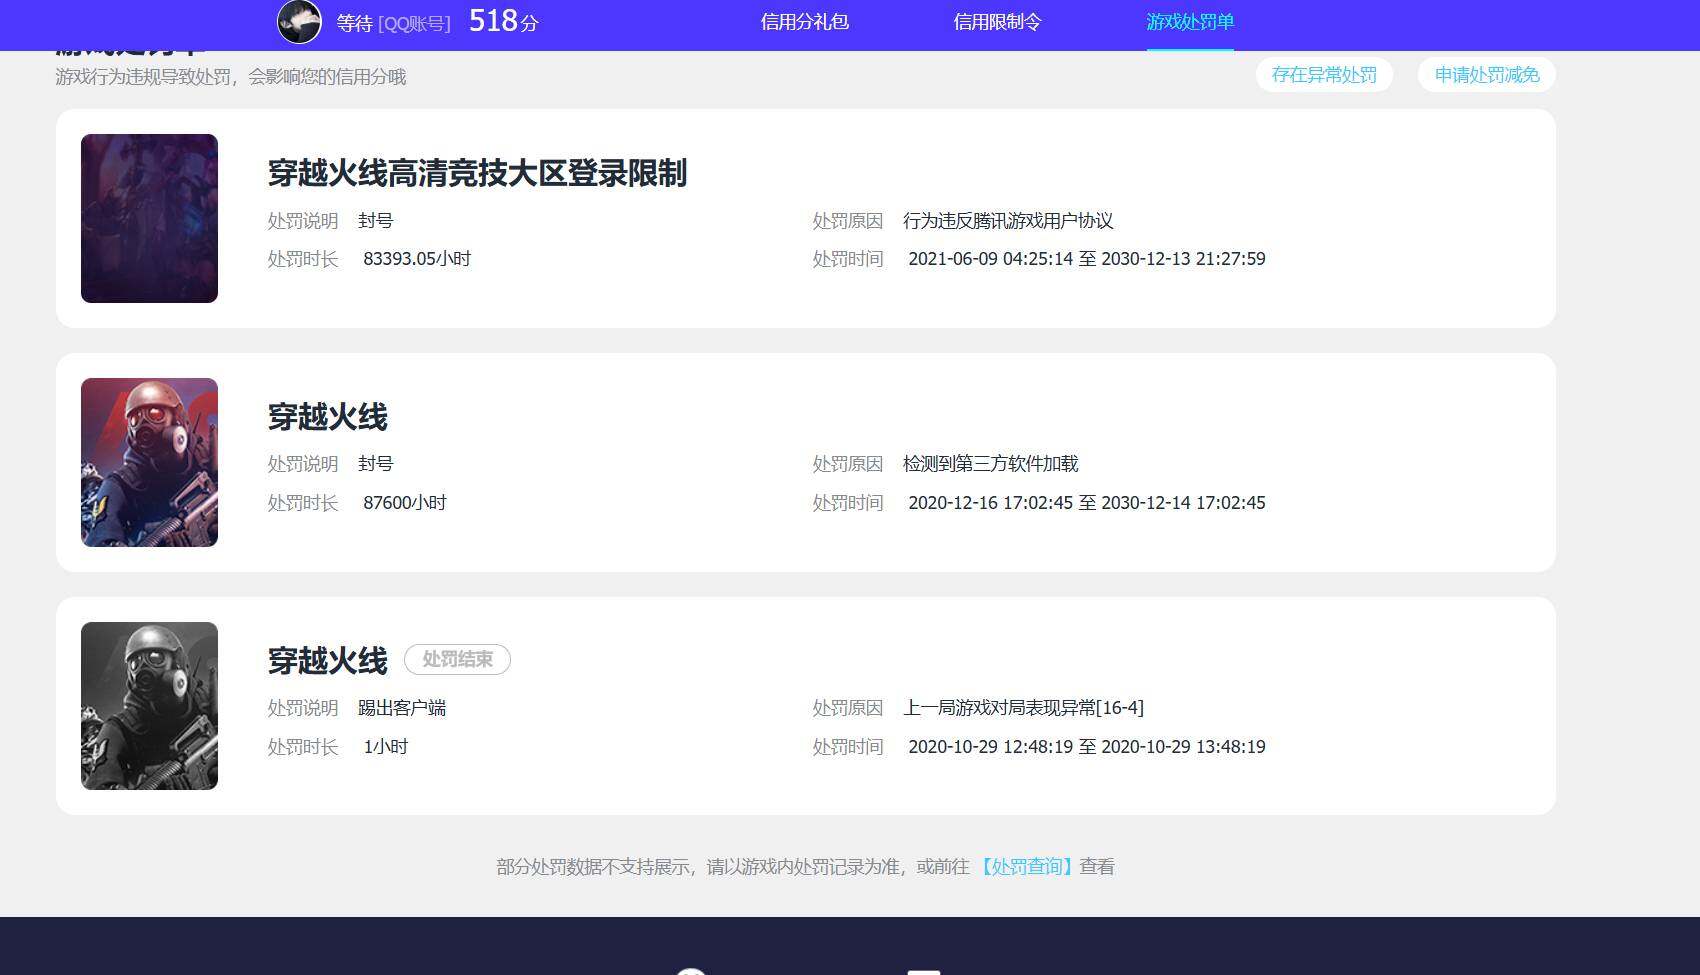This screenshot has height=975, width=1700.
Task: Open the 信用限制令 tab
Action: [997, 22]
